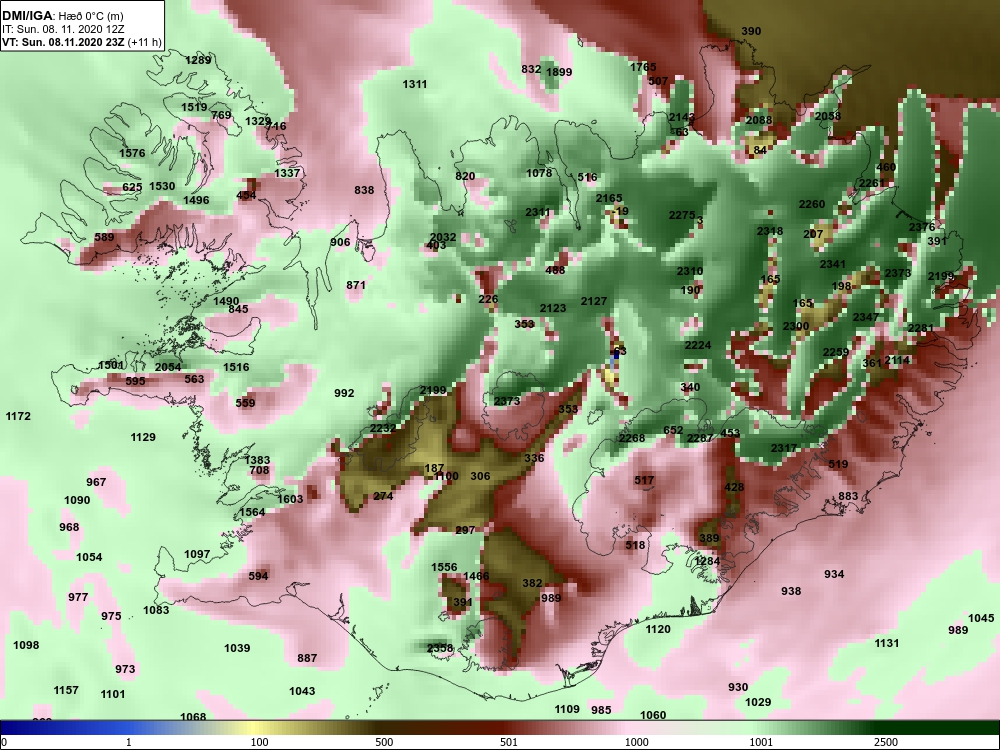Select the map value '2317'
This screenshot has height=750, width=1000.
pos(784,448)
